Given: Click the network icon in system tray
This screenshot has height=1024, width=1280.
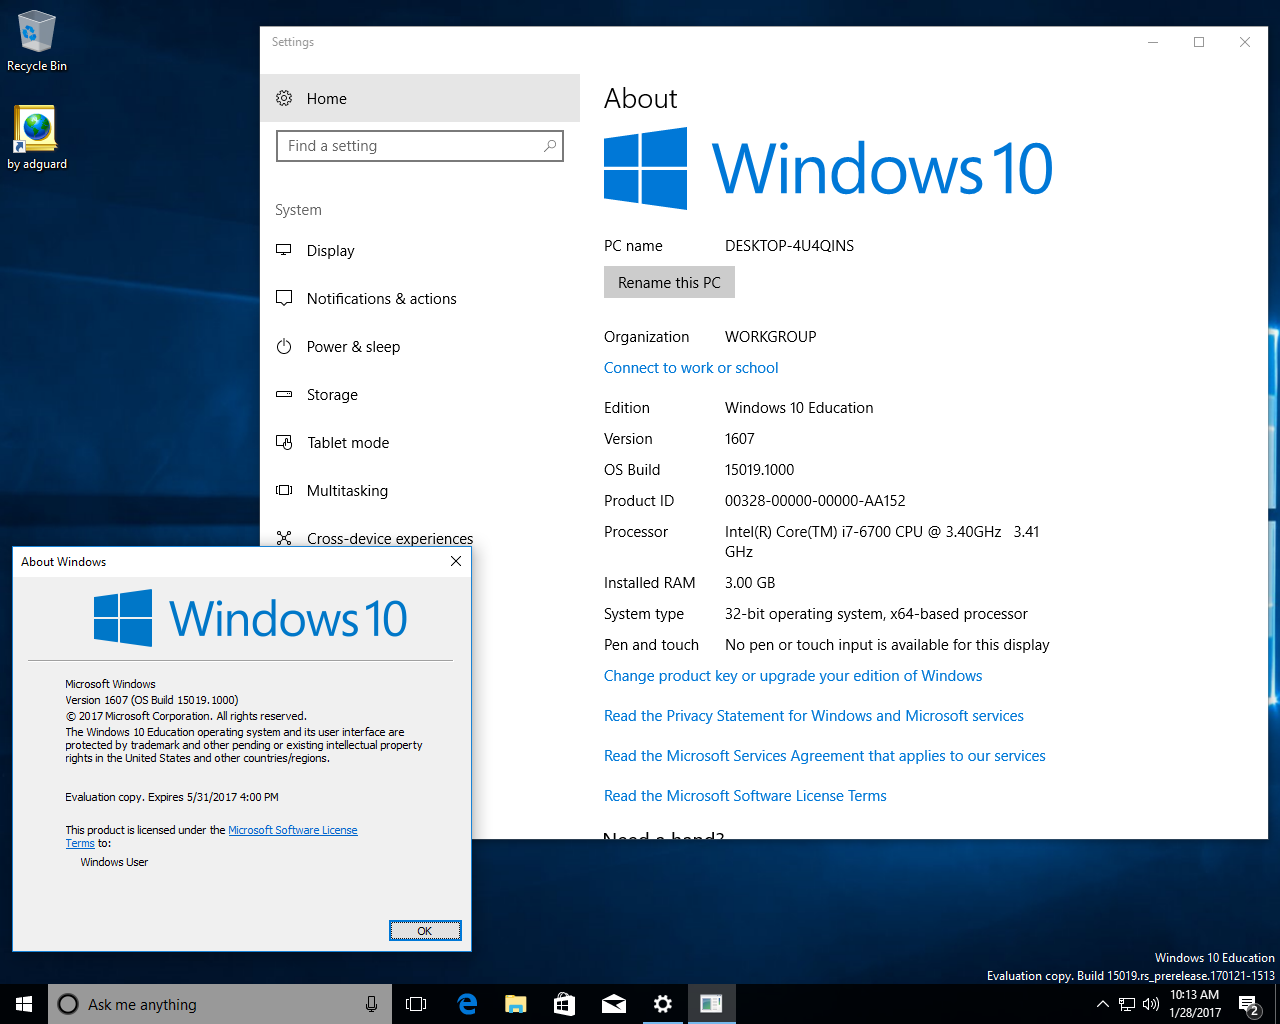Looking at the screenshot, I should point(1127,1004).
